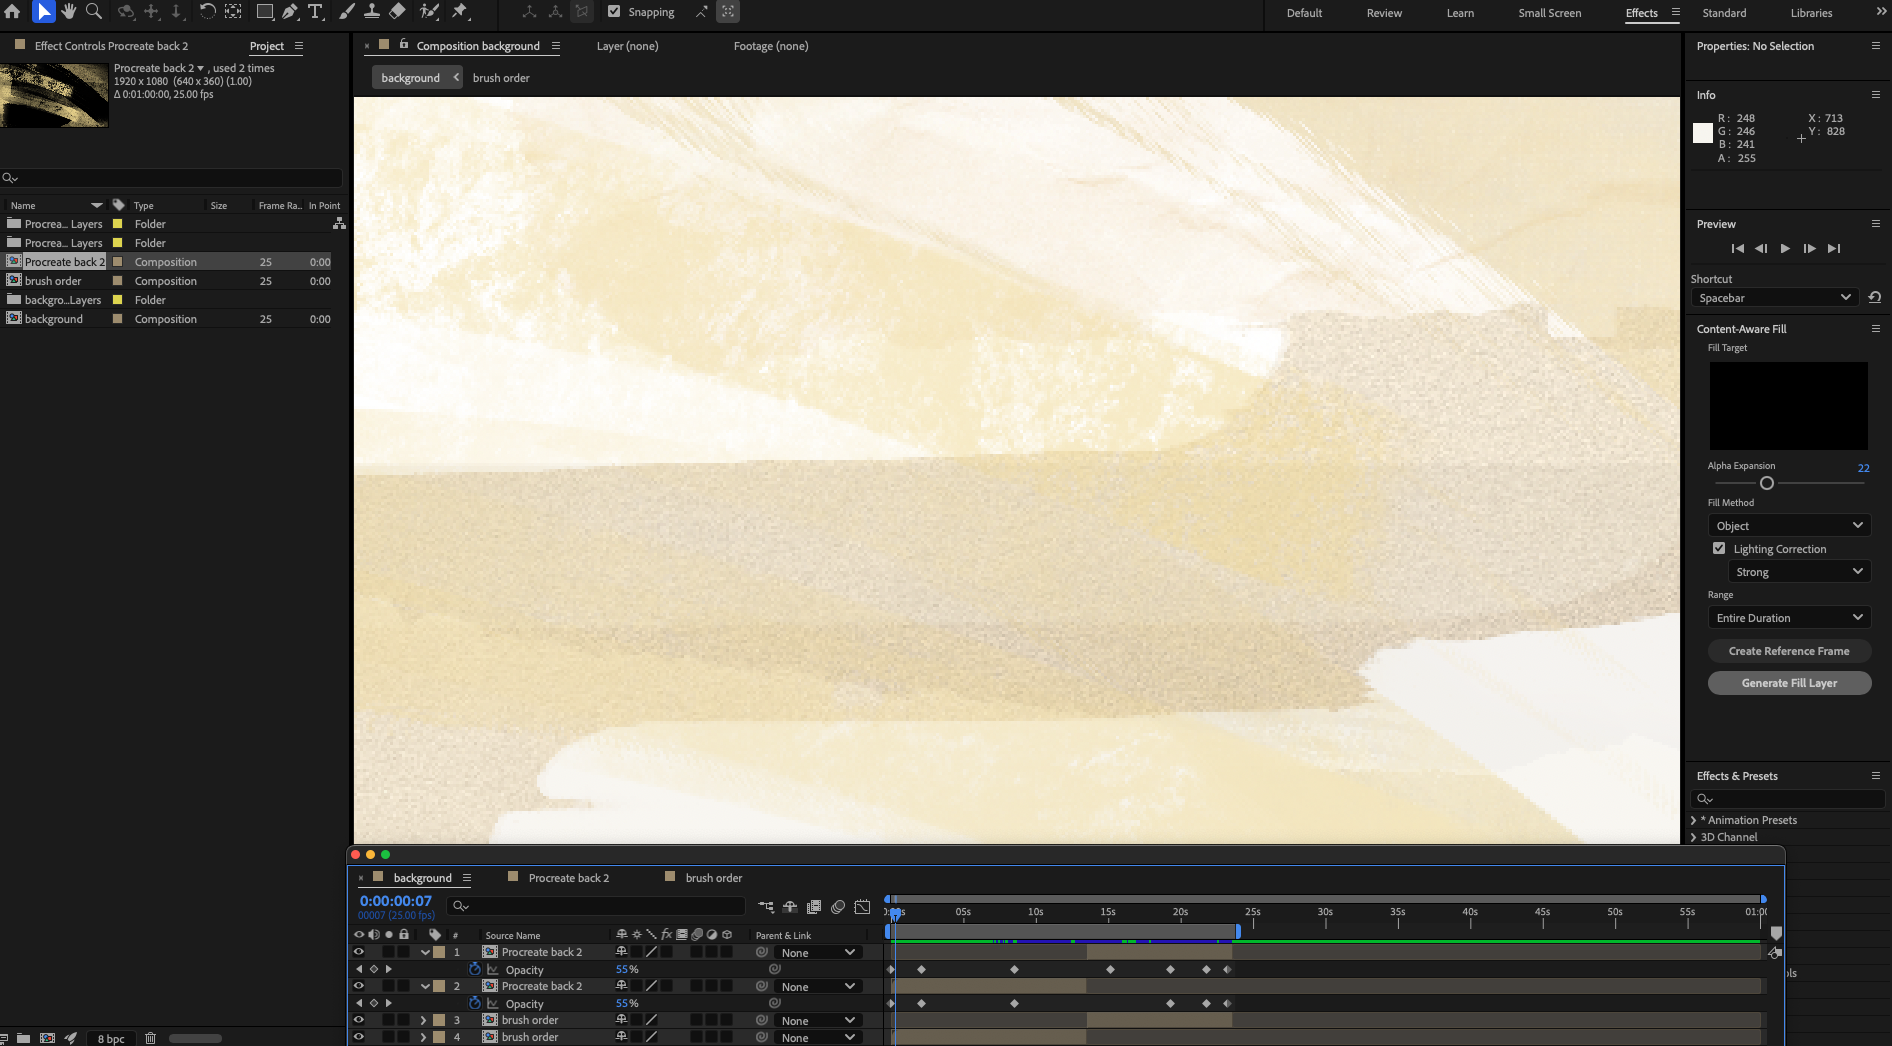
Task: Toggle the composition lock icon
Action: pyautogui.click(x=404, y=45)
